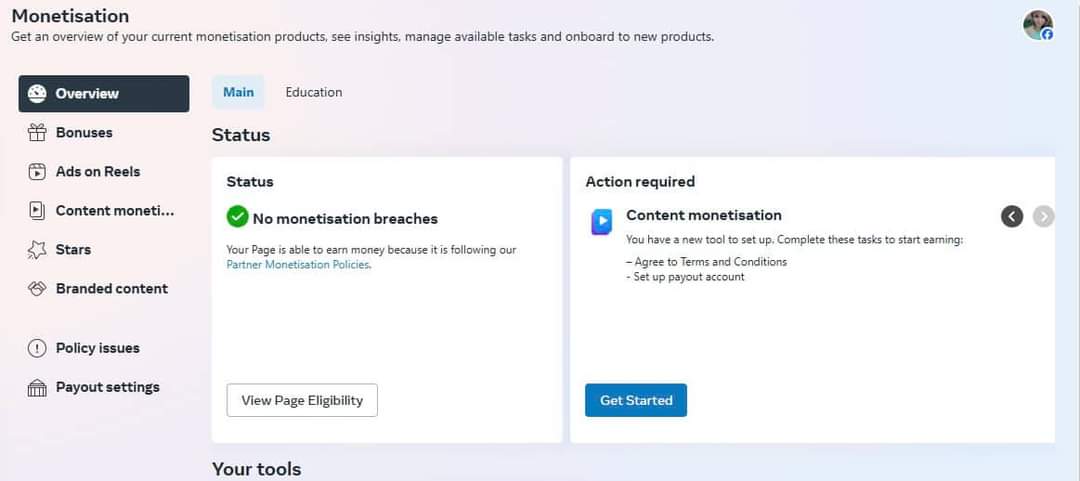Viewport: 1080px width, 481px height.
Task: Select Bonuses in the sidebar menu
Action: (x=84, y=133)
